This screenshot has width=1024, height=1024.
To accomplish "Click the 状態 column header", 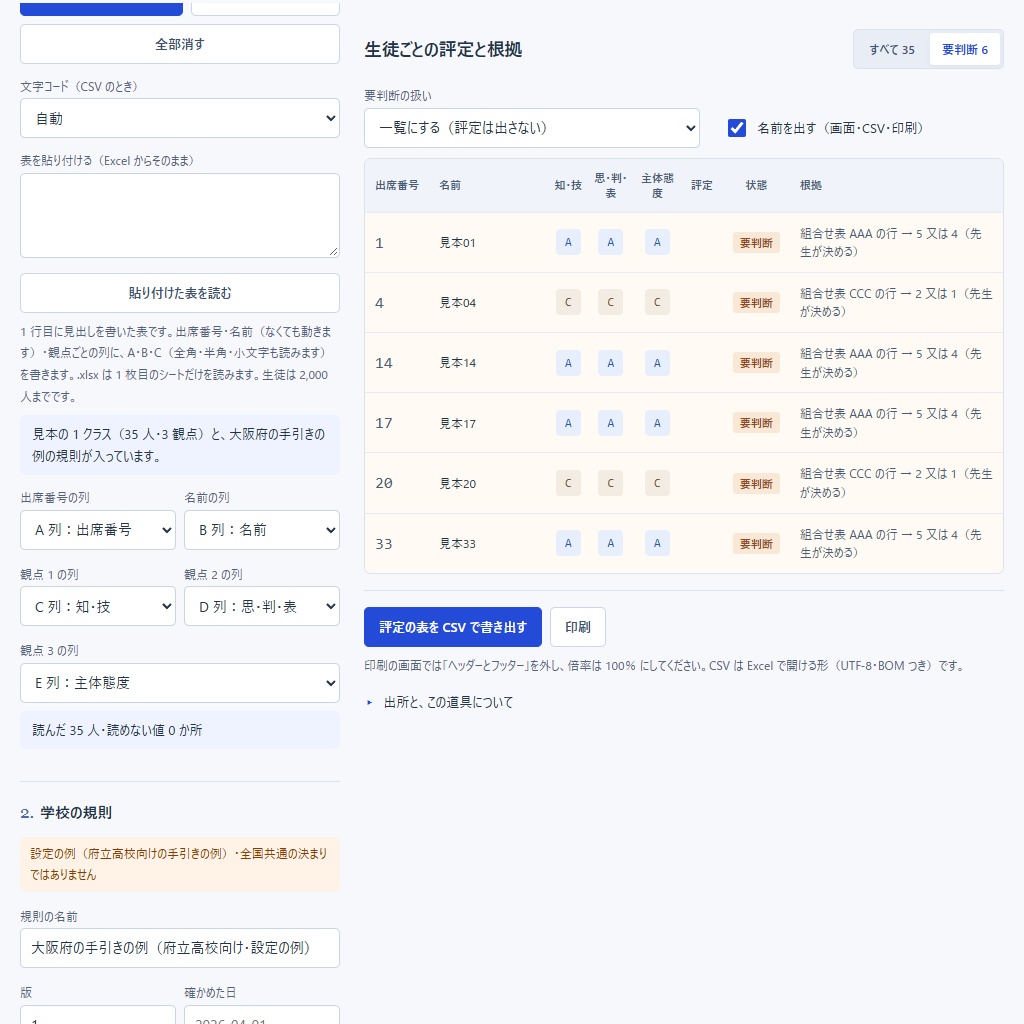I will coord(756,185).
